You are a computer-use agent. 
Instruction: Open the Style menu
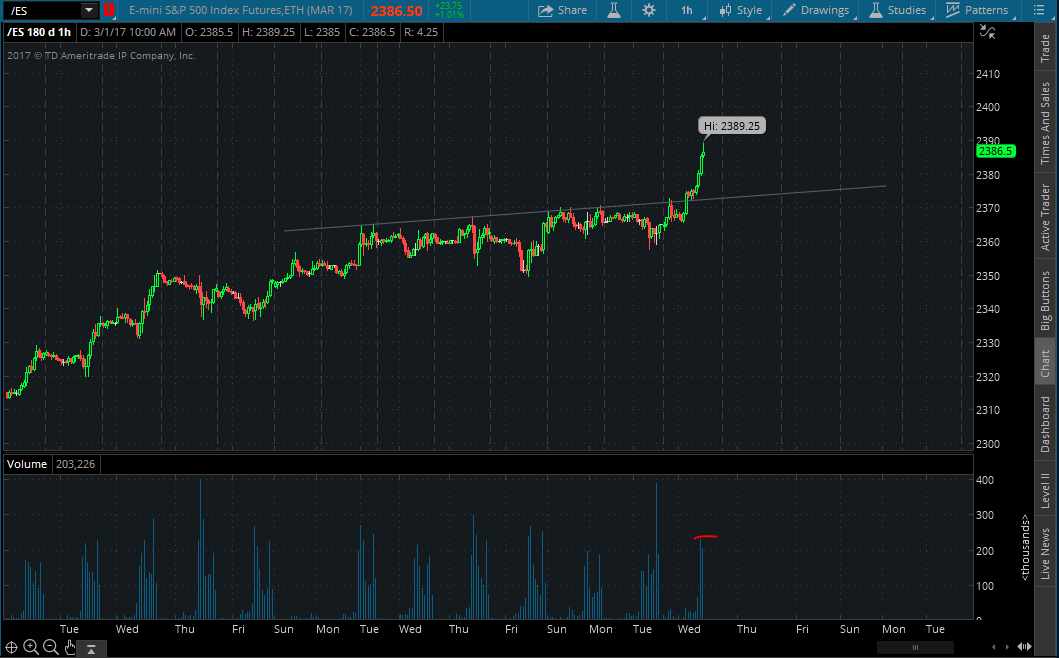[741, 10]
